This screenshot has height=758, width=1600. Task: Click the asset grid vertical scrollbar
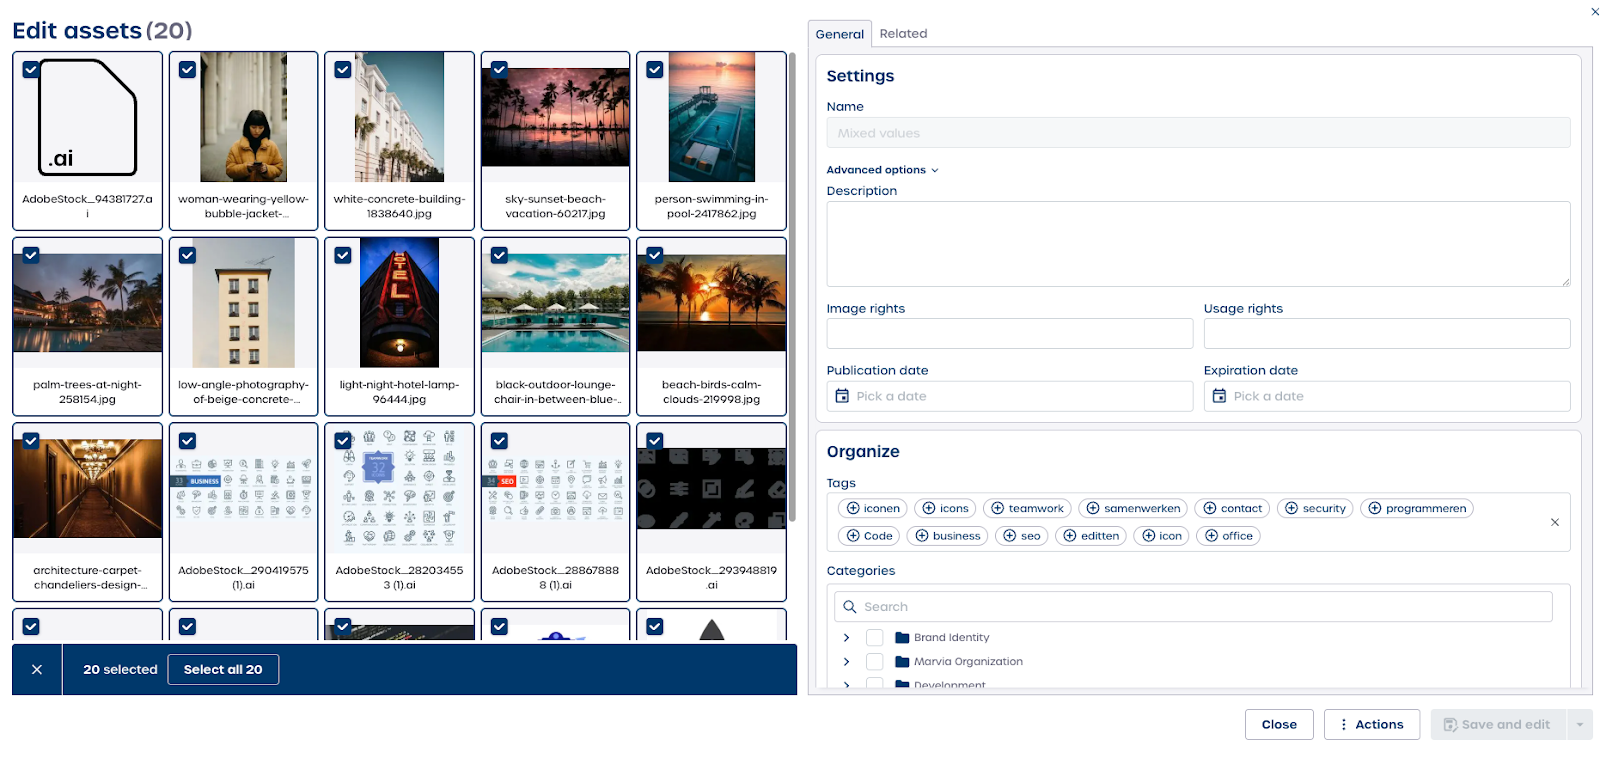(792, 290)
